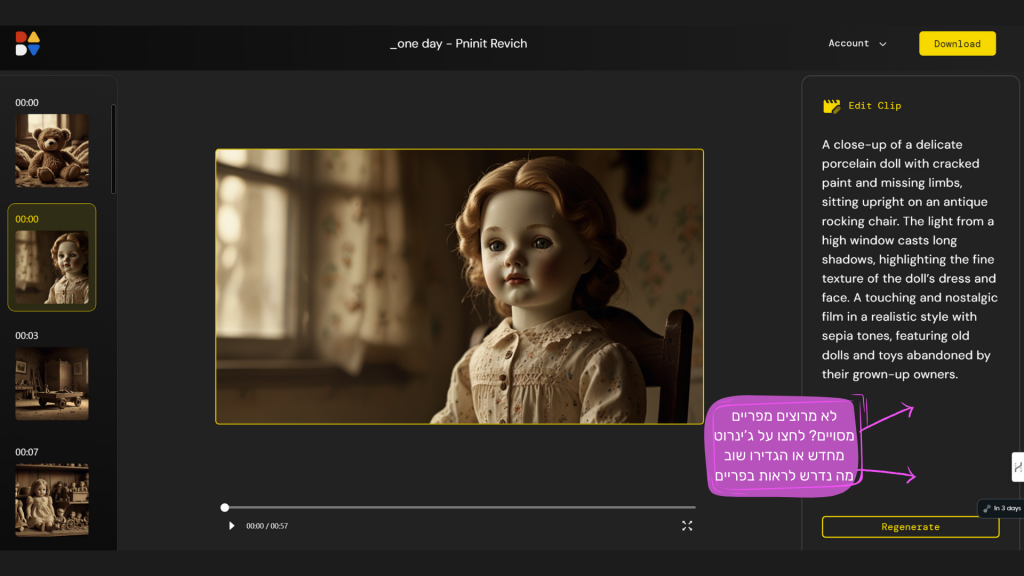
Task: Click the main doll video preview
Action: (x=459, y=287)
